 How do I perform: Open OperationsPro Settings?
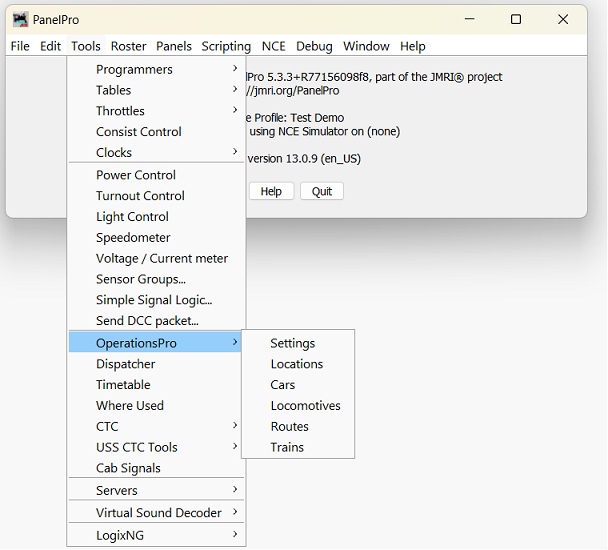point(292,343)
